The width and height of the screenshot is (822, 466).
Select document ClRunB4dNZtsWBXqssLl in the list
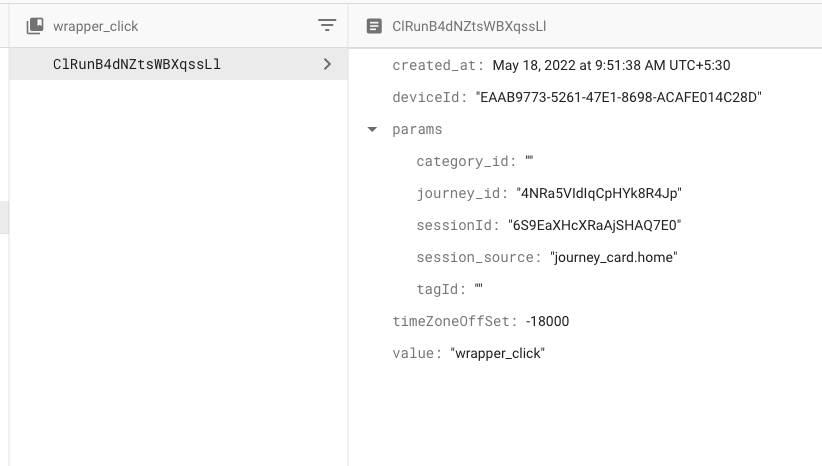click(179, 64)
